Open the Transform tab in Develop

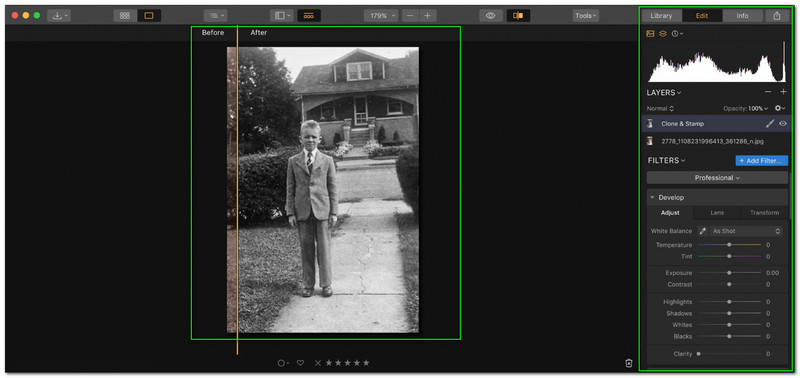(x=764, y=213)
